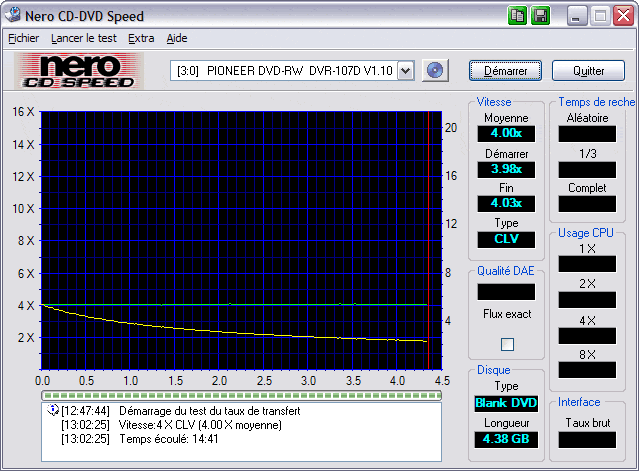Click the Démarrer speed value 3.98x
Image resolution: width=639 pixels, height=471 pixels.
point(506,169)
